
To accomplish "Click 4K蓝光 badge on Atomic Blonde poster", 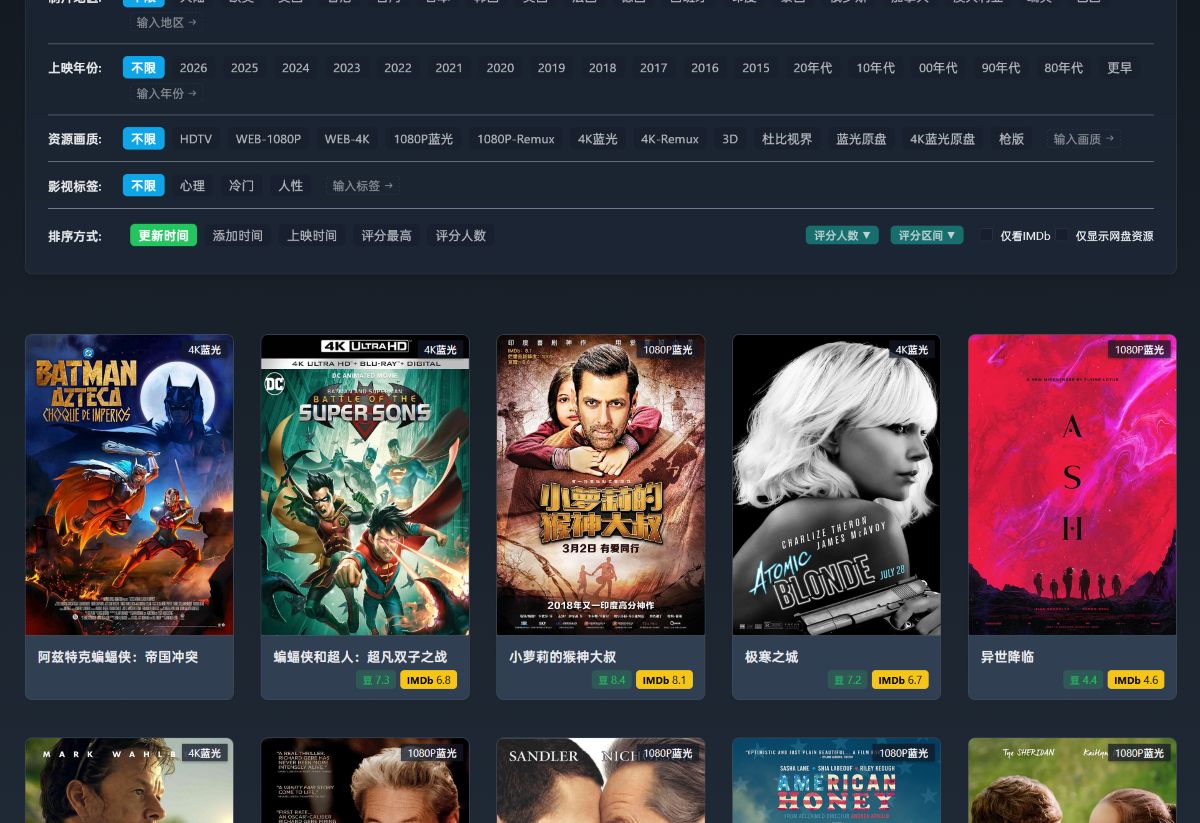I will [x=911, y=350].
